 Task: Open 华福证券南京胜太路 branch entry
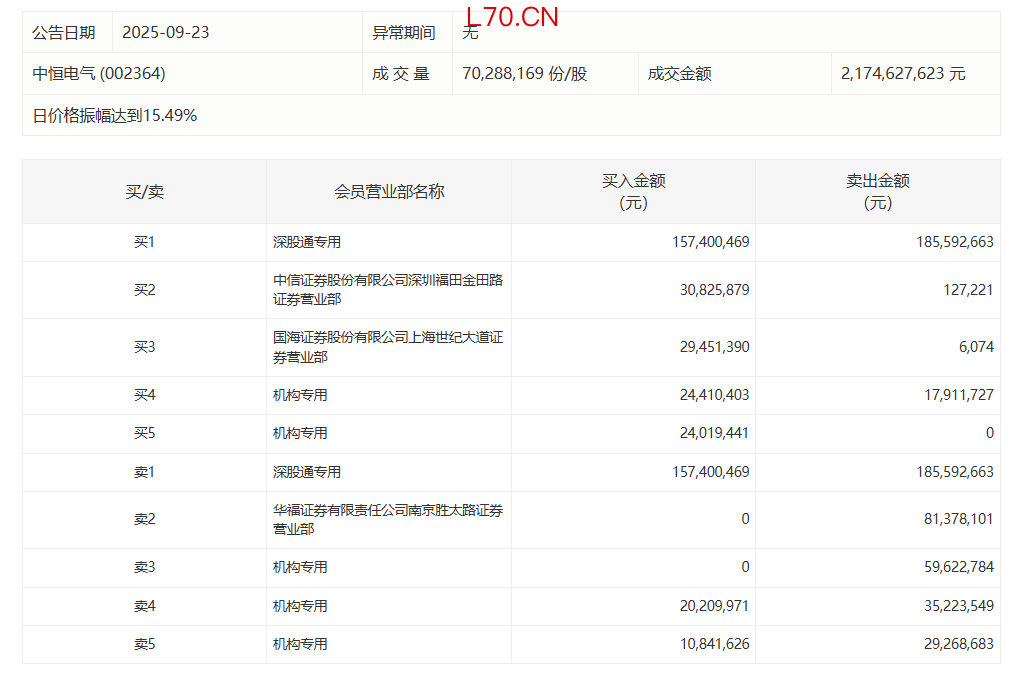(x=388, y=519)
